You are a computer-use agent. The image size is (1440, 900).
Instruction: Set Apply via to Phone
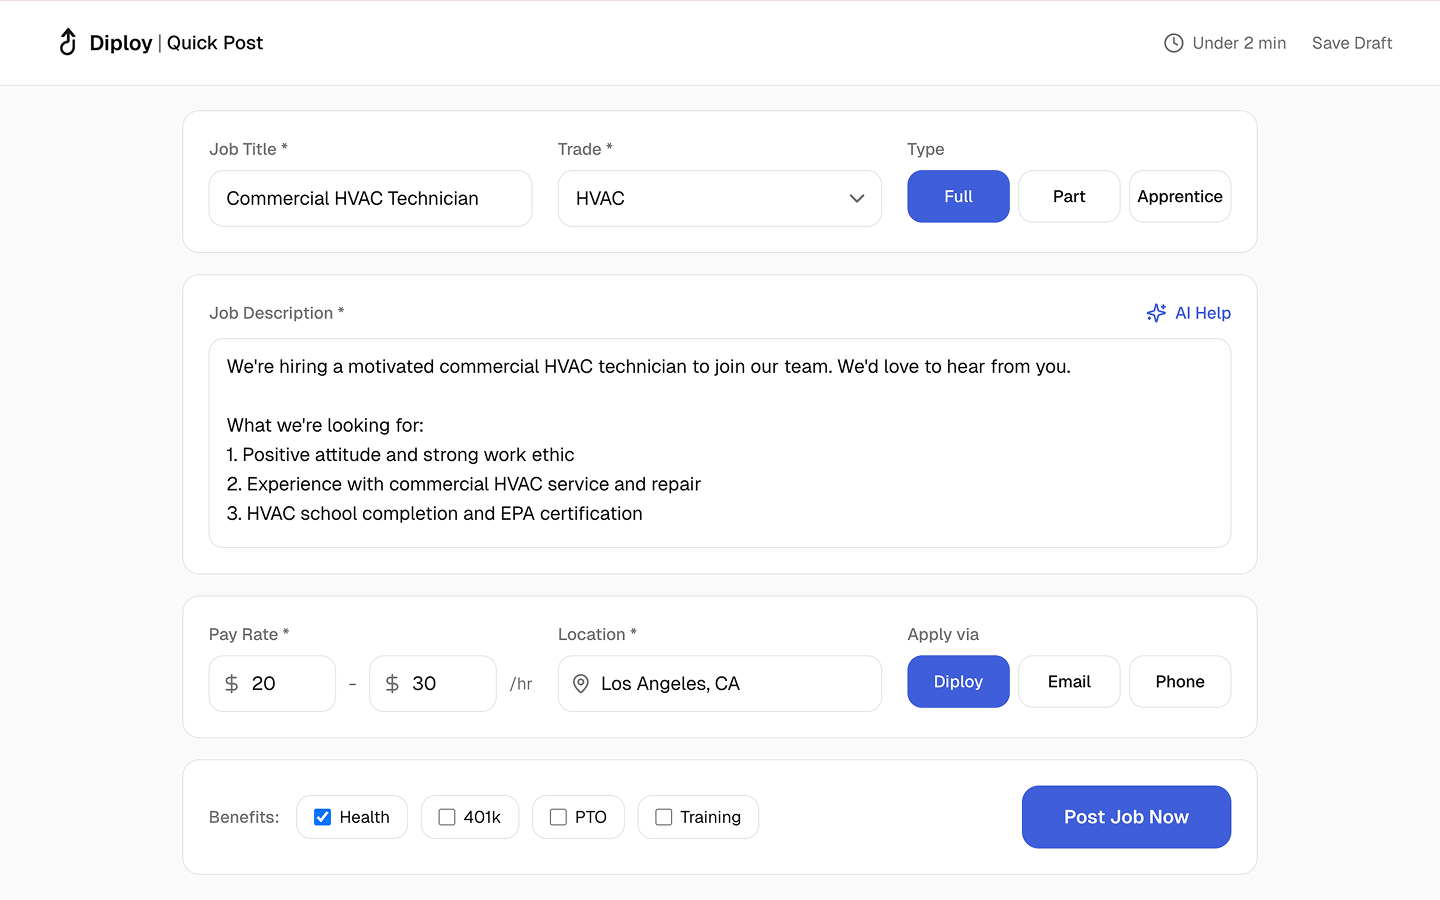pyautogui.click(x=1179, y=682)
